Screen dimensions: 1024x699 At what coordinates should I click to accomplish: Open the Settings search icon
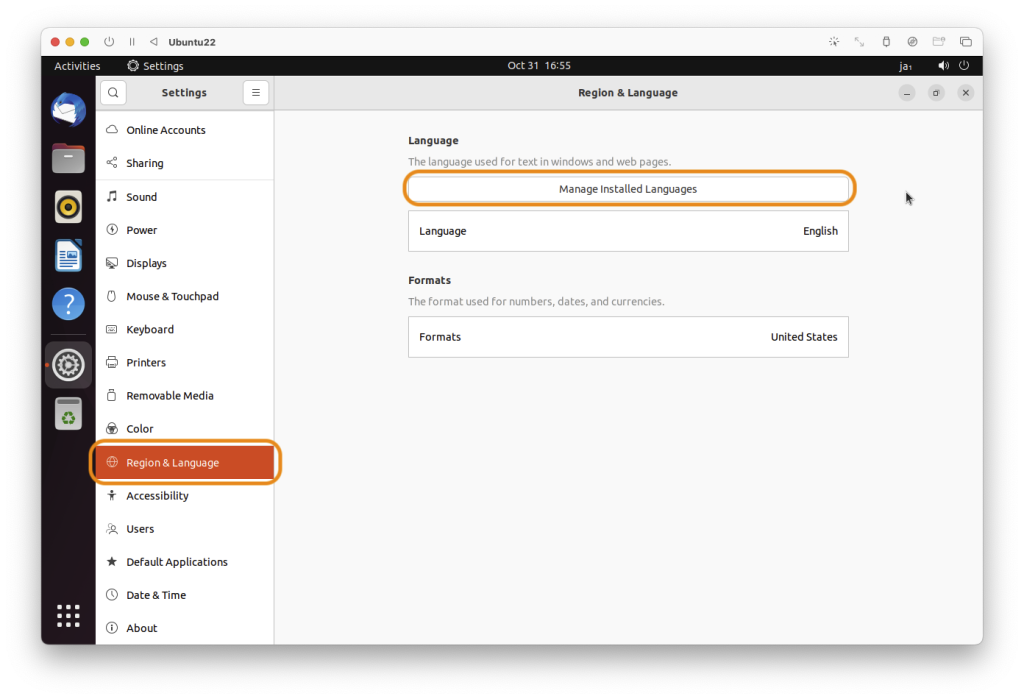pos(113,93)
